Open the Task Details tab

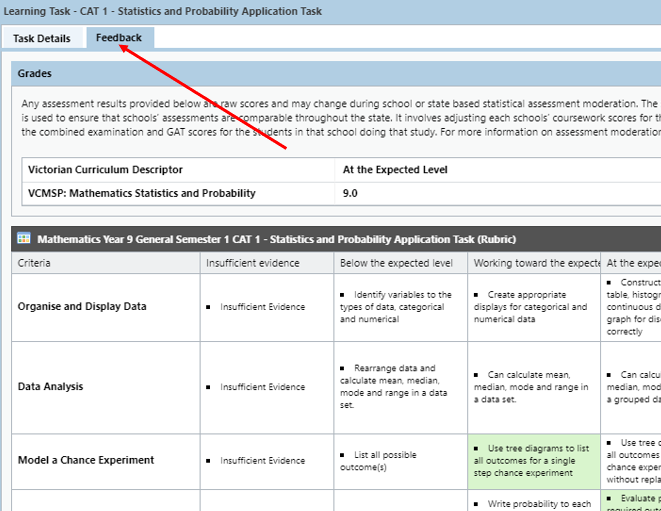coord(42,38)
